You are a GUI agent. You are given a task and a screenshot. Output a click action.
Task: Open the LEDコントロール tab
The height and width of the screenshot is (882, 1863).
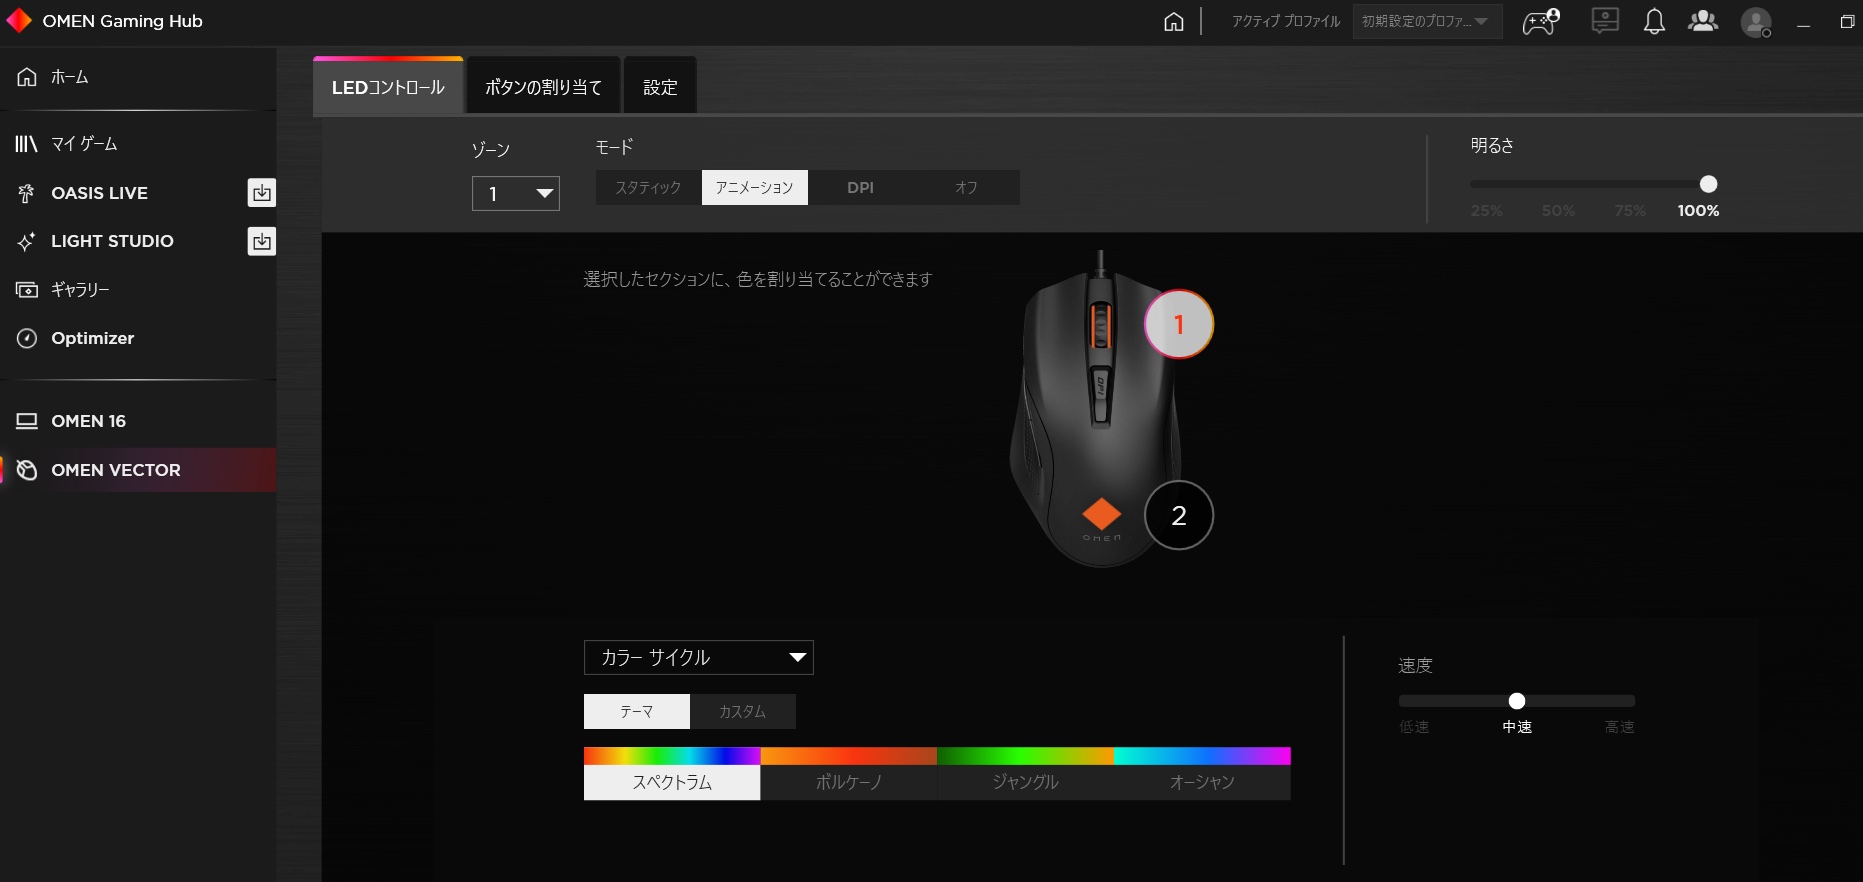388,87
